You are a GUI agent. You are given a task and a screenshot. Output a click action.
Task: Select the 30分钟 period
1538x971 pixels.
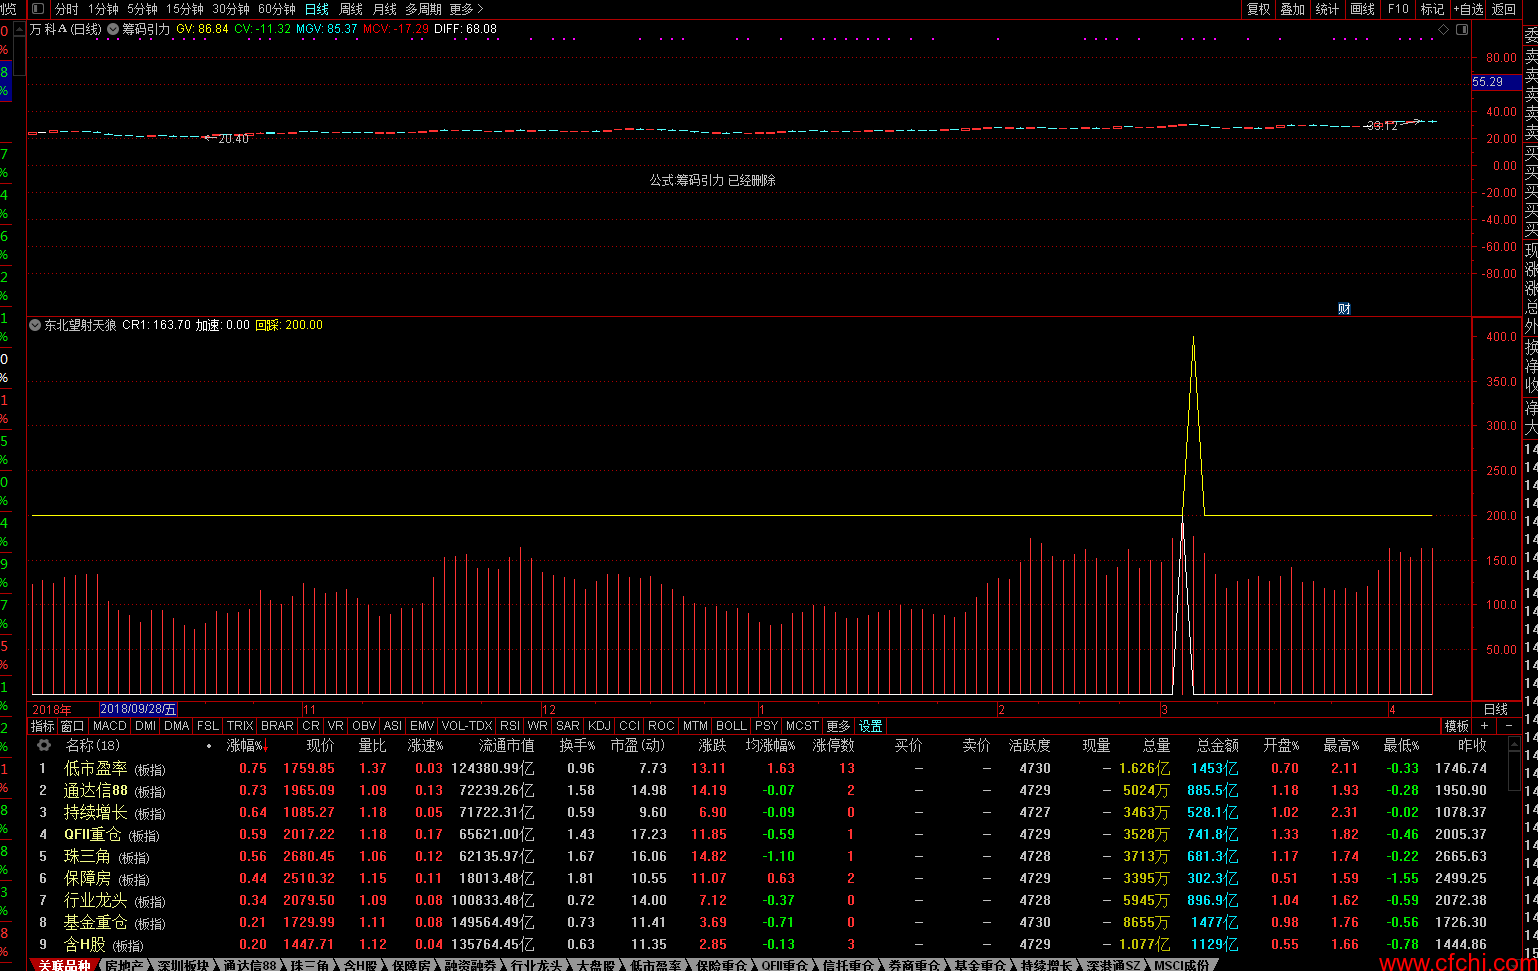point(231,9)
